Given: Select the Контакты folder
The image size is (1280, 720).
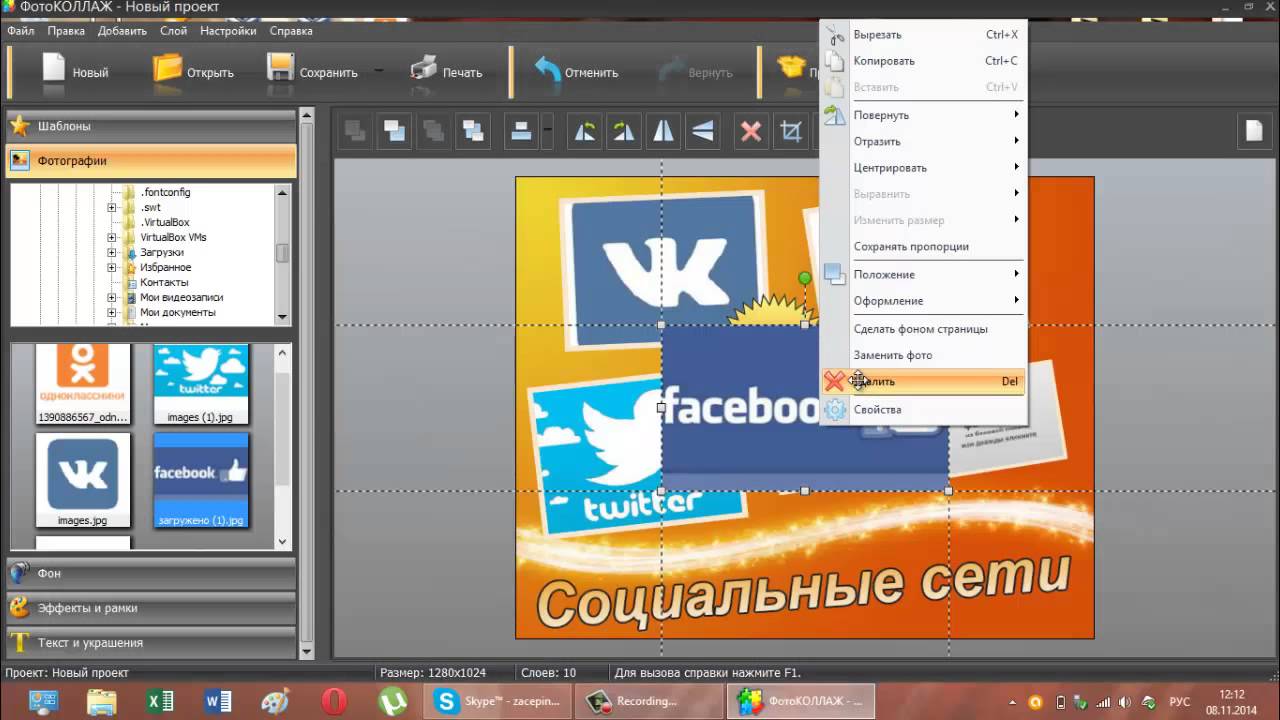Looking at the screenshot, I should (165, 282).
